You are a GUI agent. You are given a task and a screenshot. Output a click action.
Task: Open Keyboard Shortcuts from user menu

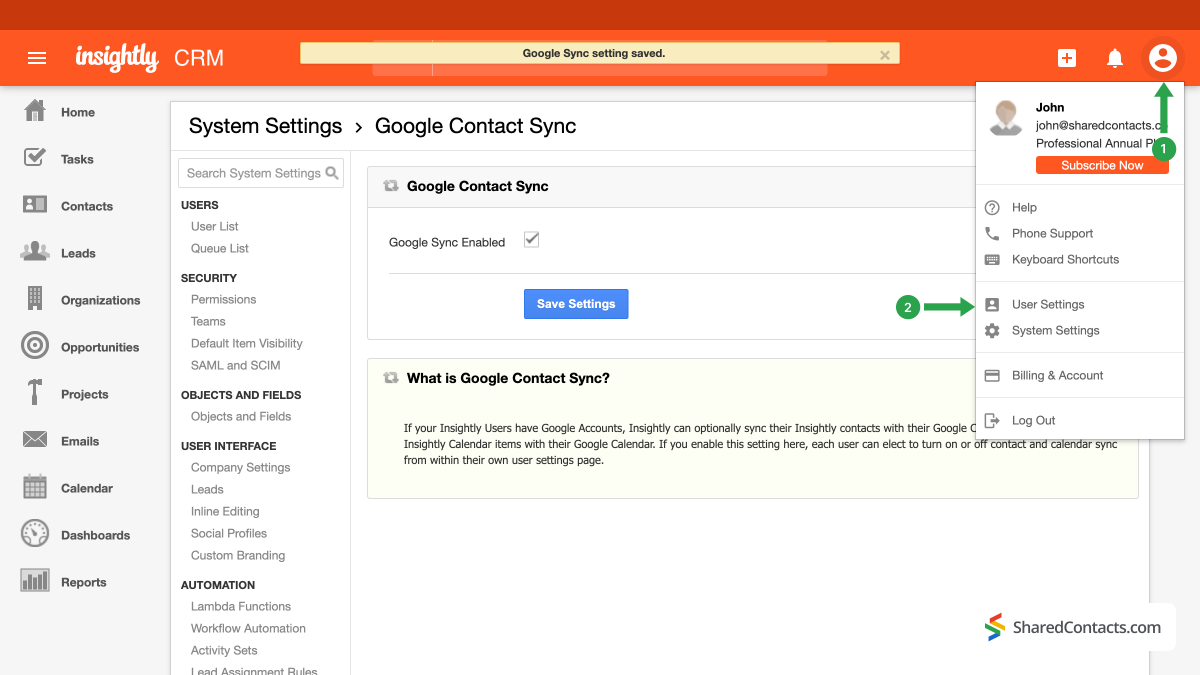1065,259
